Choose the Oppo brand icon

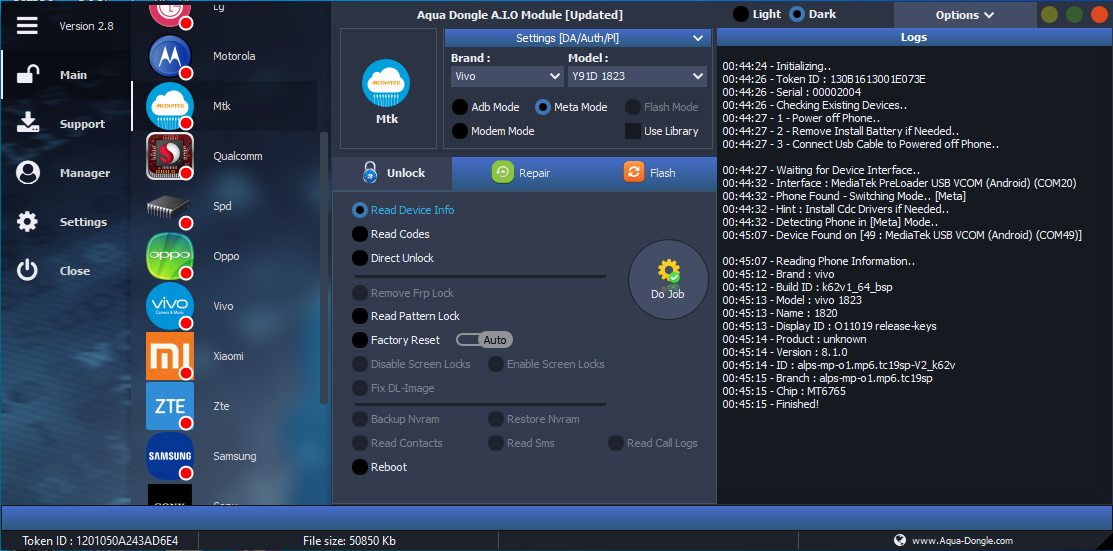click(x=170, y=256)
